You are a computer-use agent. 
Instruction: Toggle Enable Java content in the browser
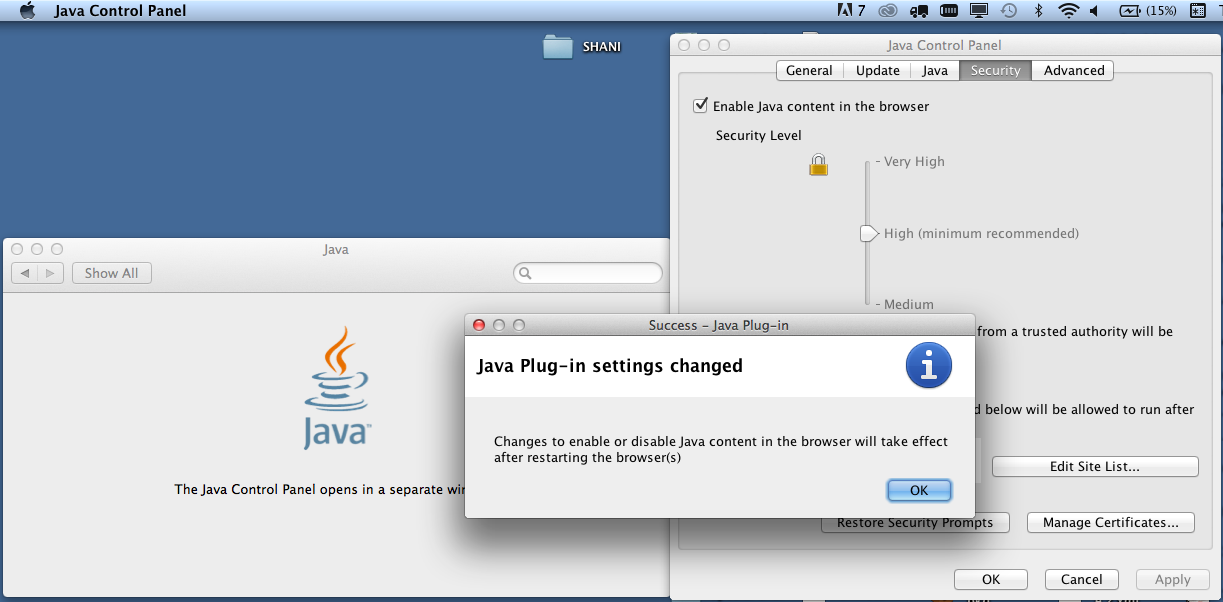[x=701, y=105]
